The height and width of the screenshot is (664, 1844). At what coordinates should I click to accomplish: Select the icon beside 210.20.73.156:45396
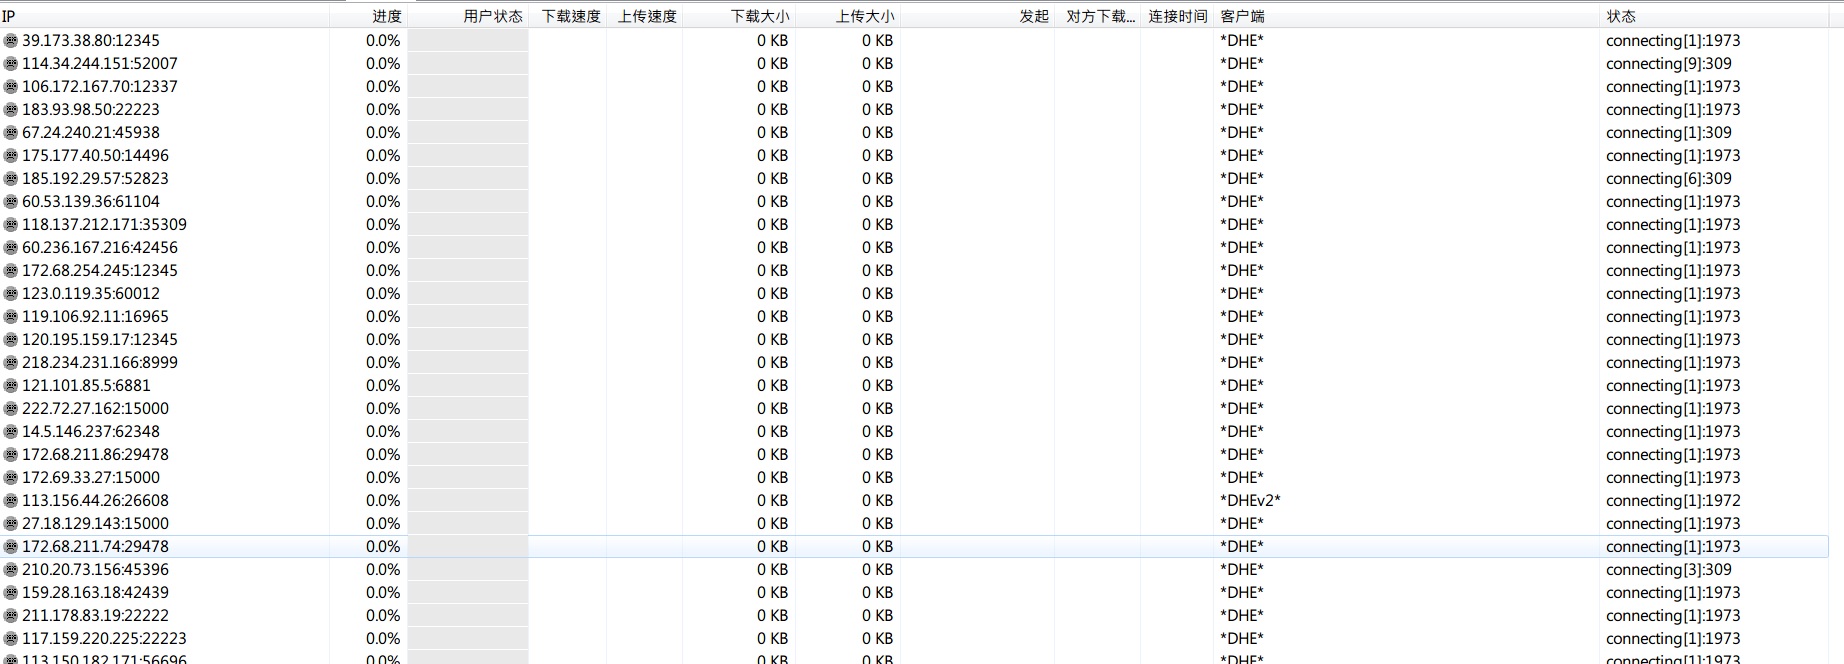tap(11, 570)
